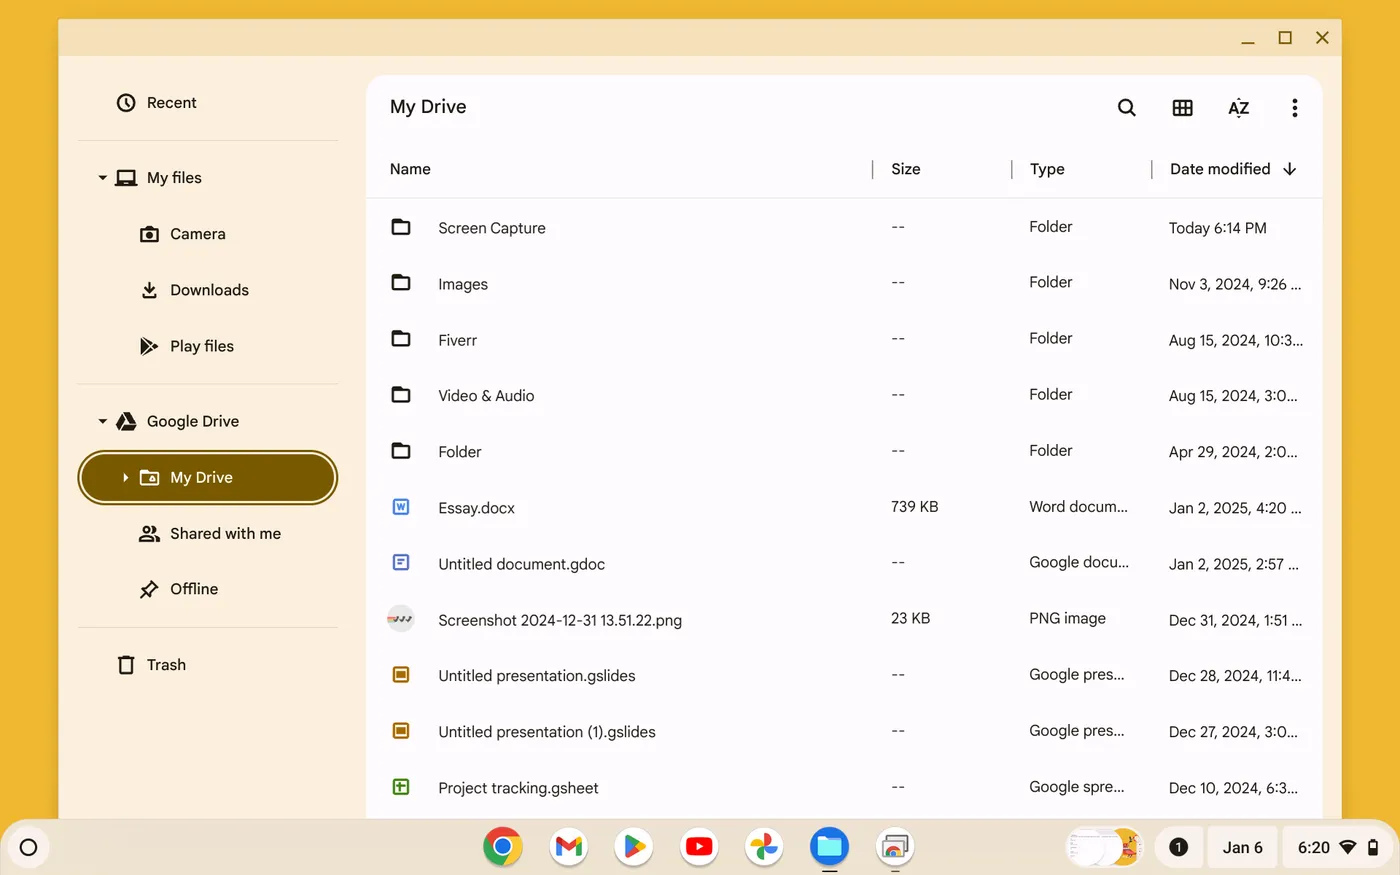This screenshot has width=1400, height=875.
Task: Click the browser window icon in shelf
Action: tap(895, 847)
